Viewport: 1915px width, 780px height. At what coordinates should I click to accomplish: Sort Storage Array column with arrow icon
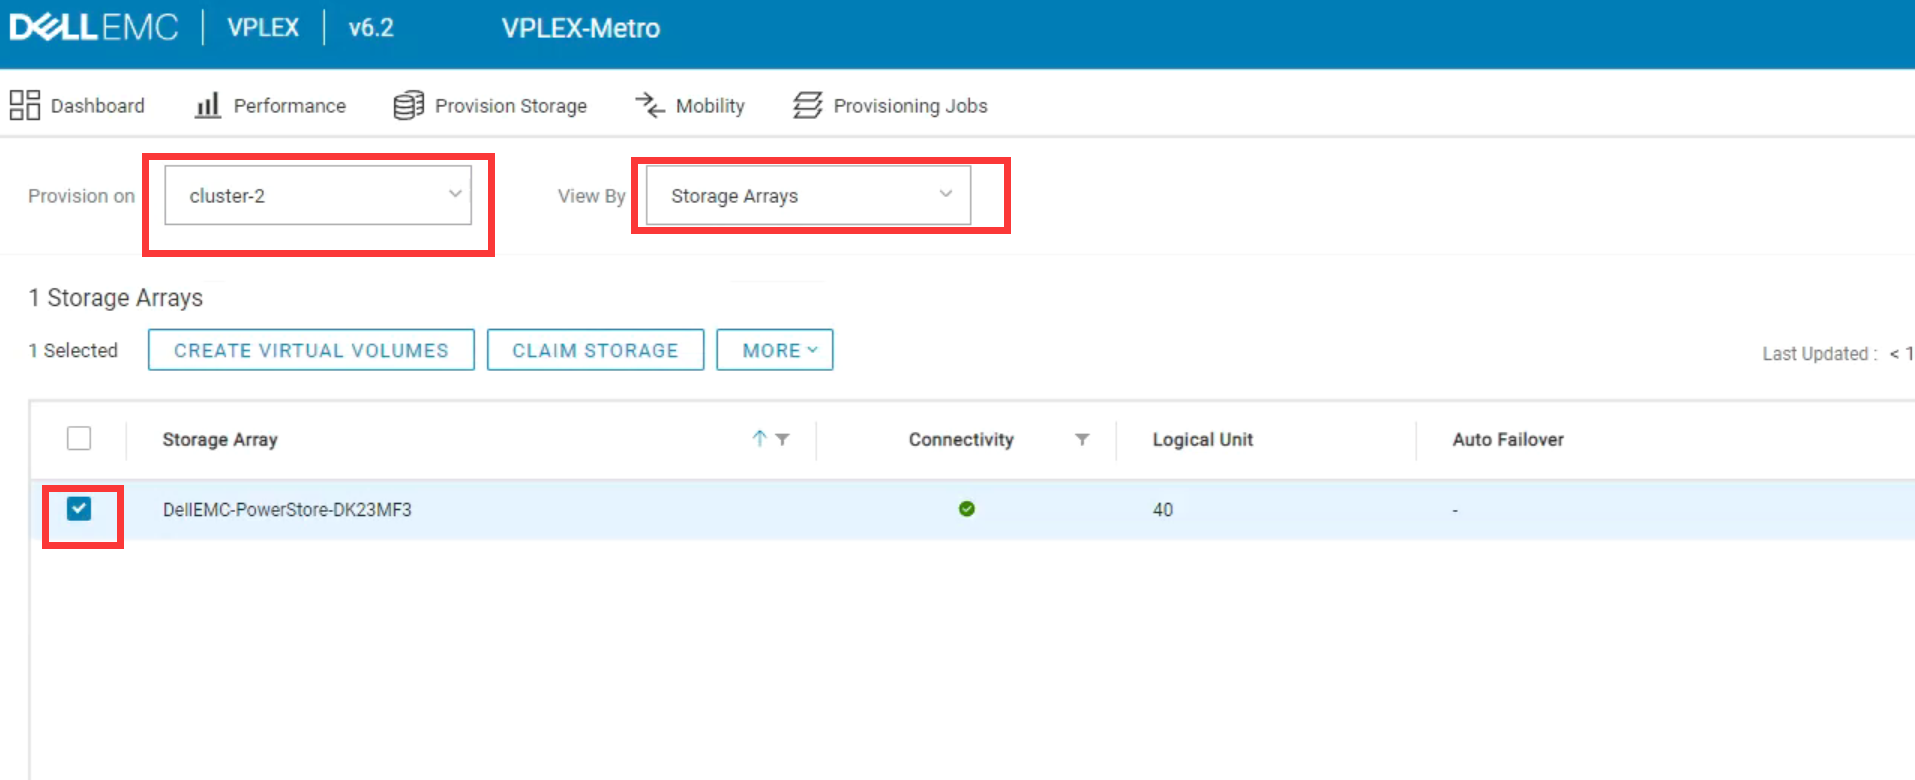[x=759, y=439]
